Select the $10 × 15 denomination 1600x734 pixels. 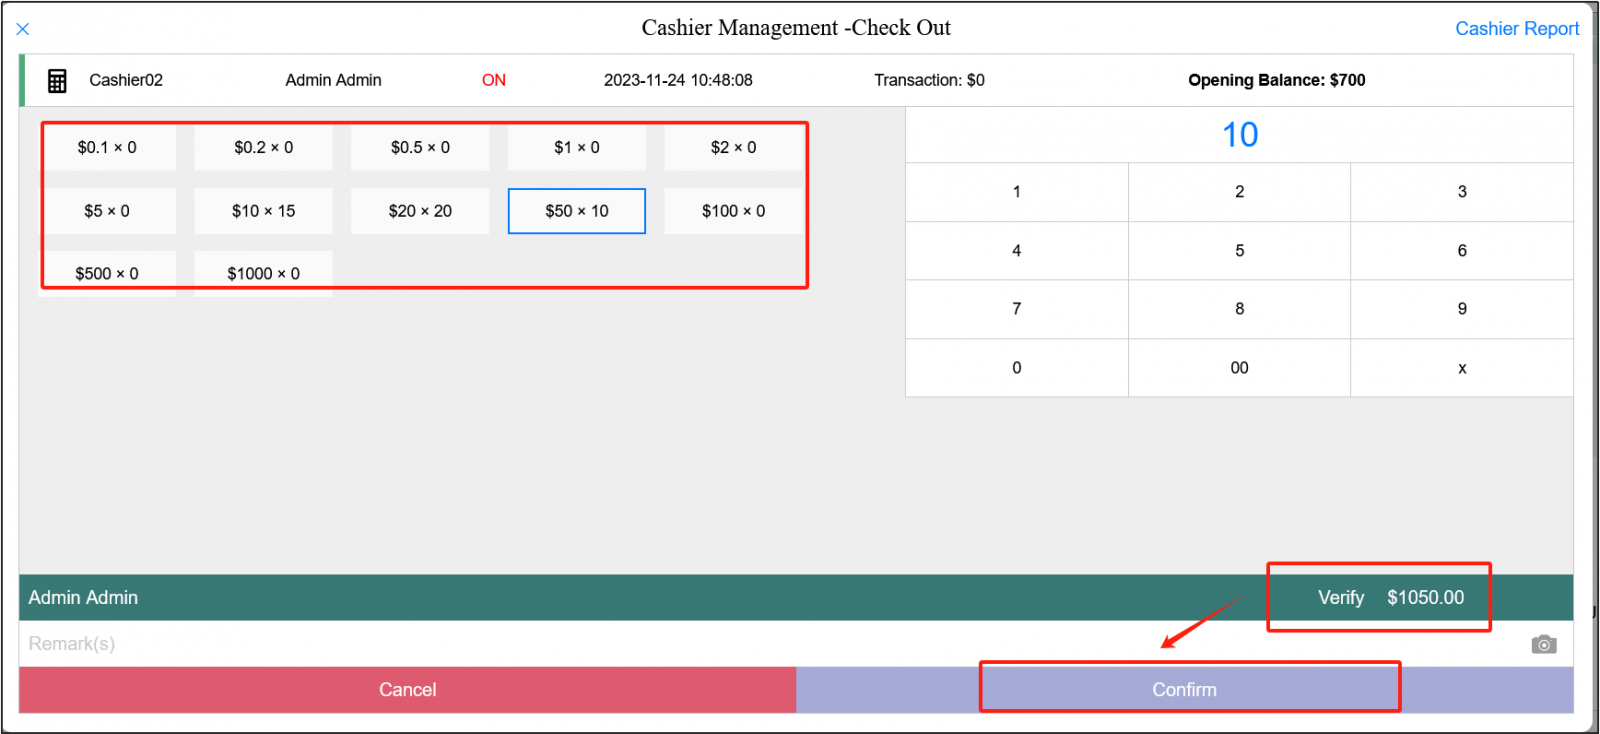coord(263,211)
